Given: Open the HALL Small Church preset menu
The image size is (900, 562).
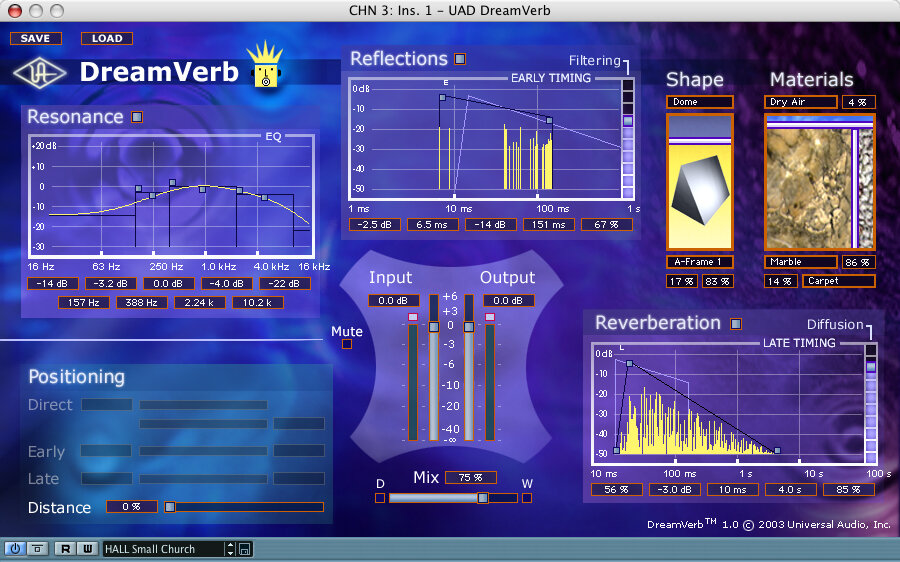Looking at the screenshot, I should (x=164, y=549).
